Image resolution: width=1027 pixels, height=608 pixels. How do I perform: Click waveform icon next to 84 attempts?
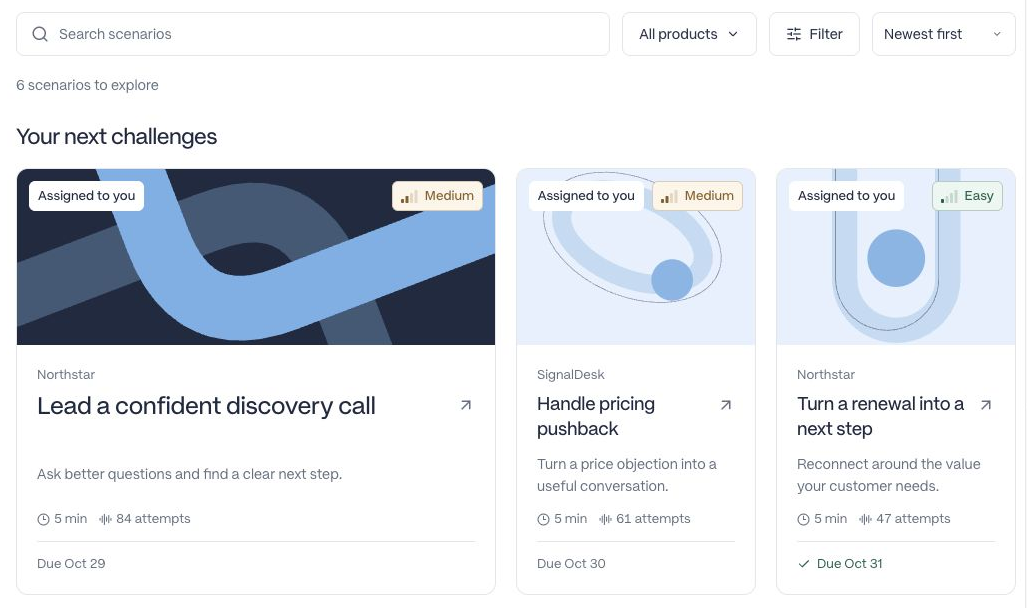(105, 520)
